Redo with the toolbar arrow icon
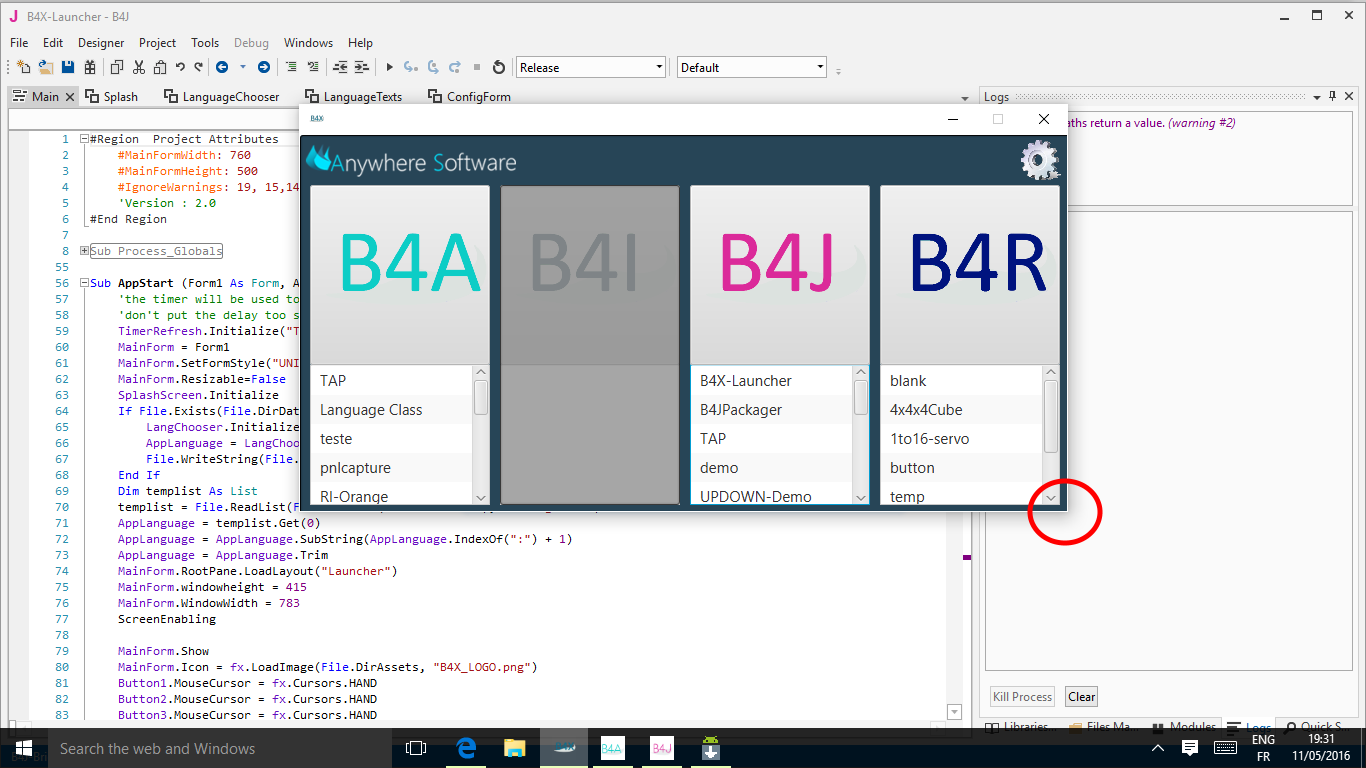 point(199,67)
